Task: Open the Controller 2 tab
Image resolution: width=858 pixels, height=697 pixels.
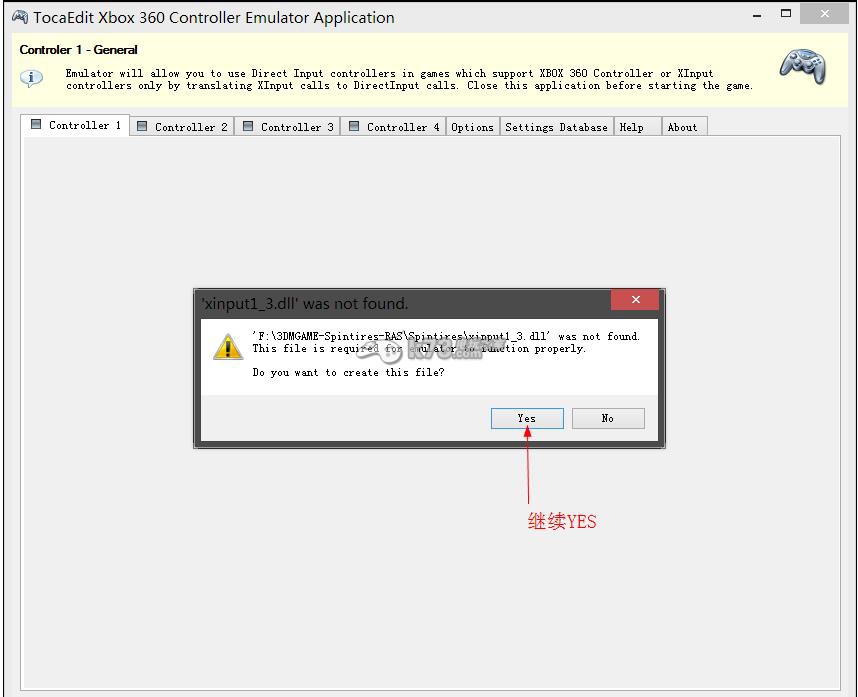Action: [182, 127]
